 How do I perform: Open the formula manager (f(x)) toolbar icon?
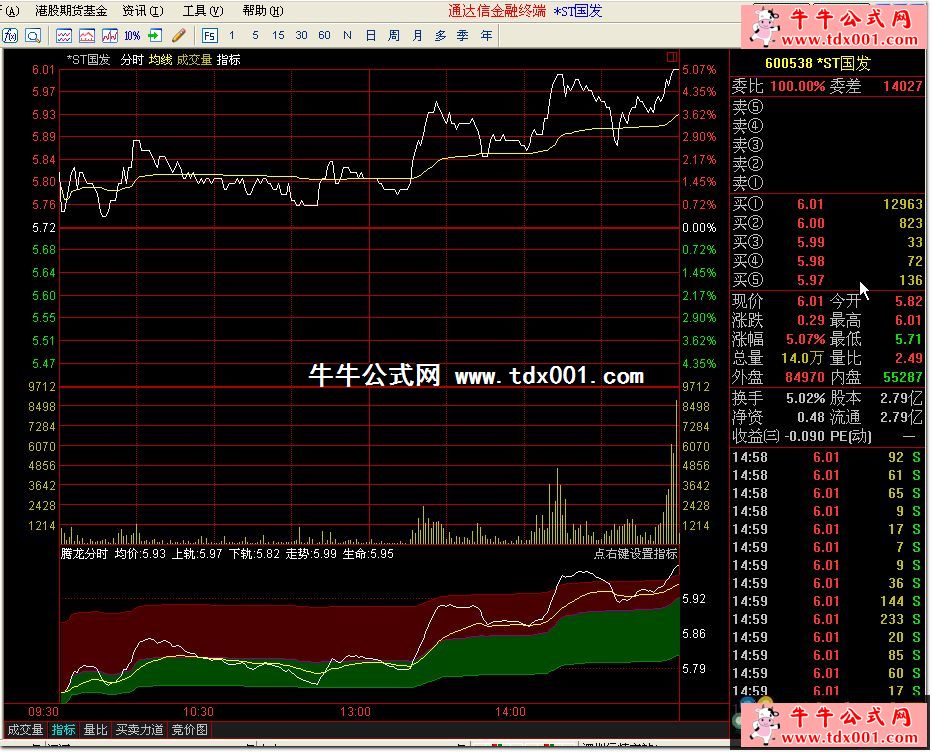(x=10, y=36)
